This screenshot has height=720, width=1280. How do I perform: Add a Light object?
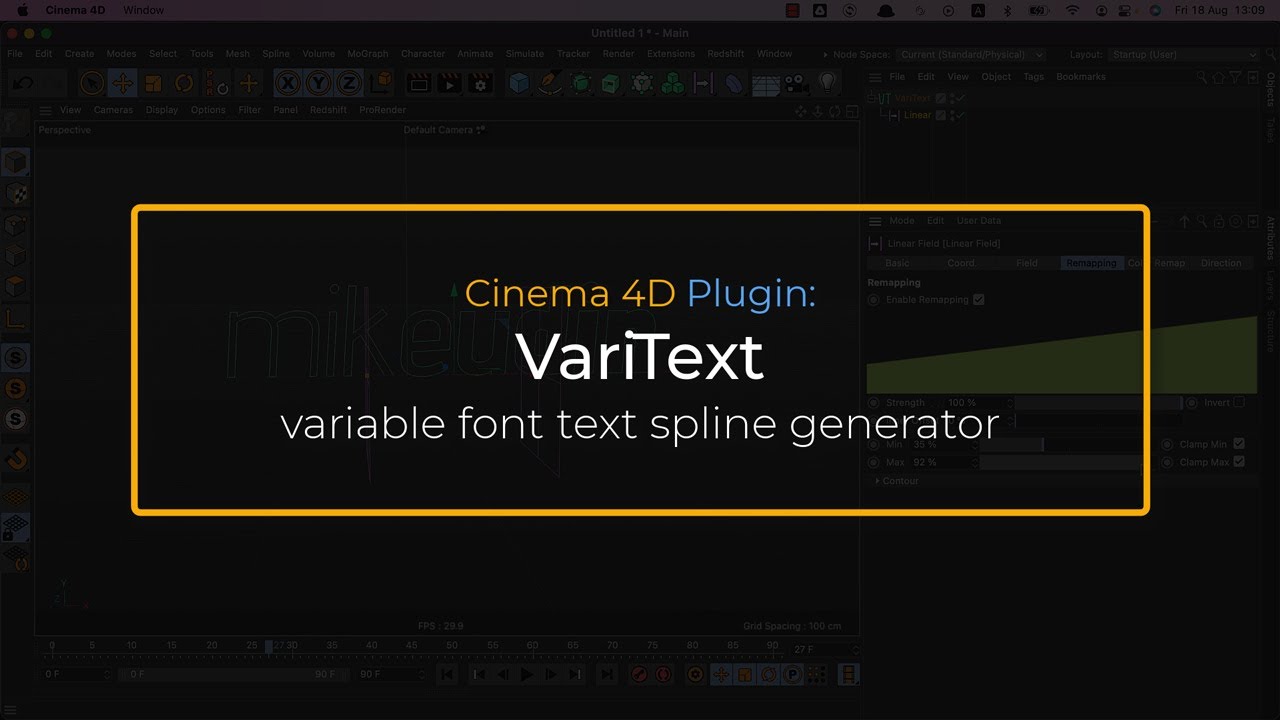[827, 84]
